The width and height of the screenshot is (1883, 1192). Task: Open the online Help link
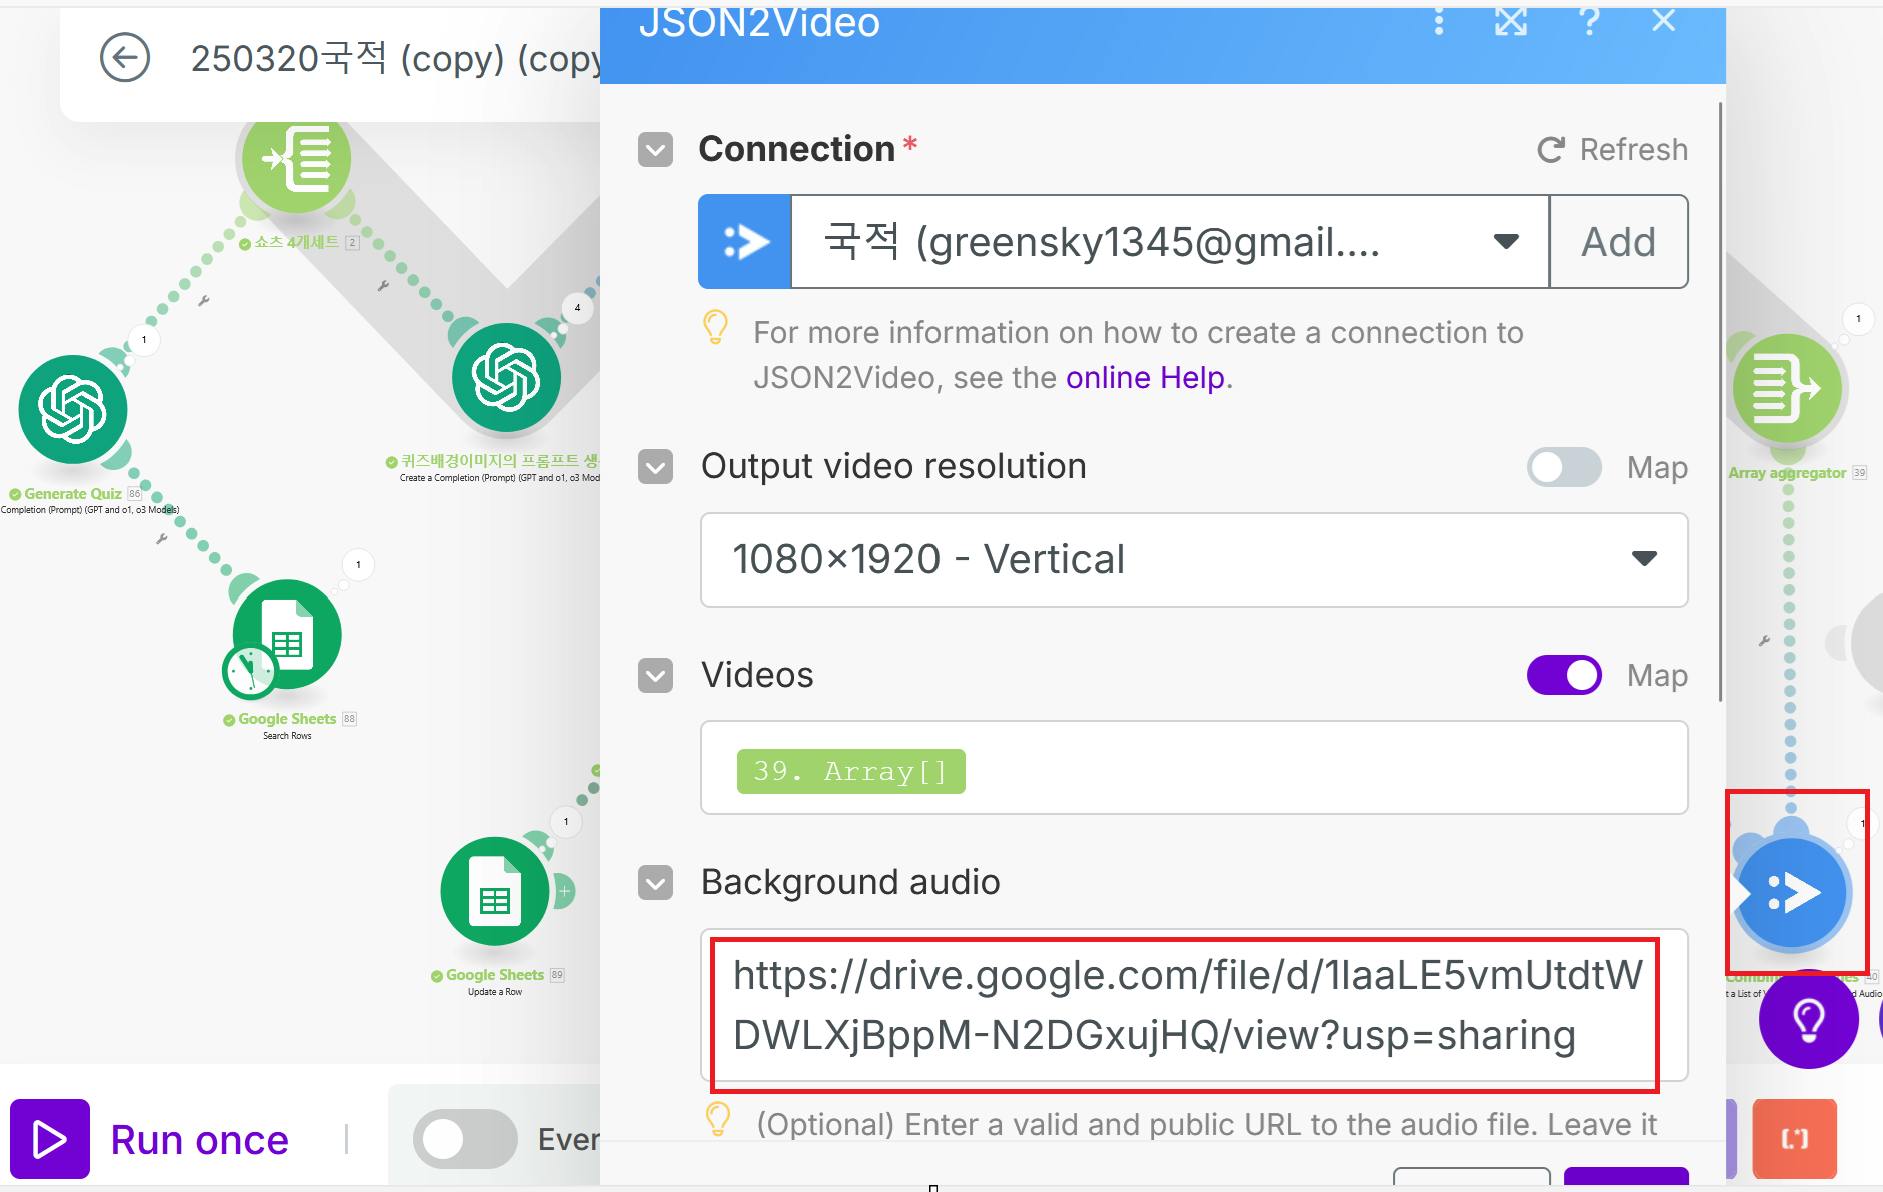click(x=1145, y=378)
